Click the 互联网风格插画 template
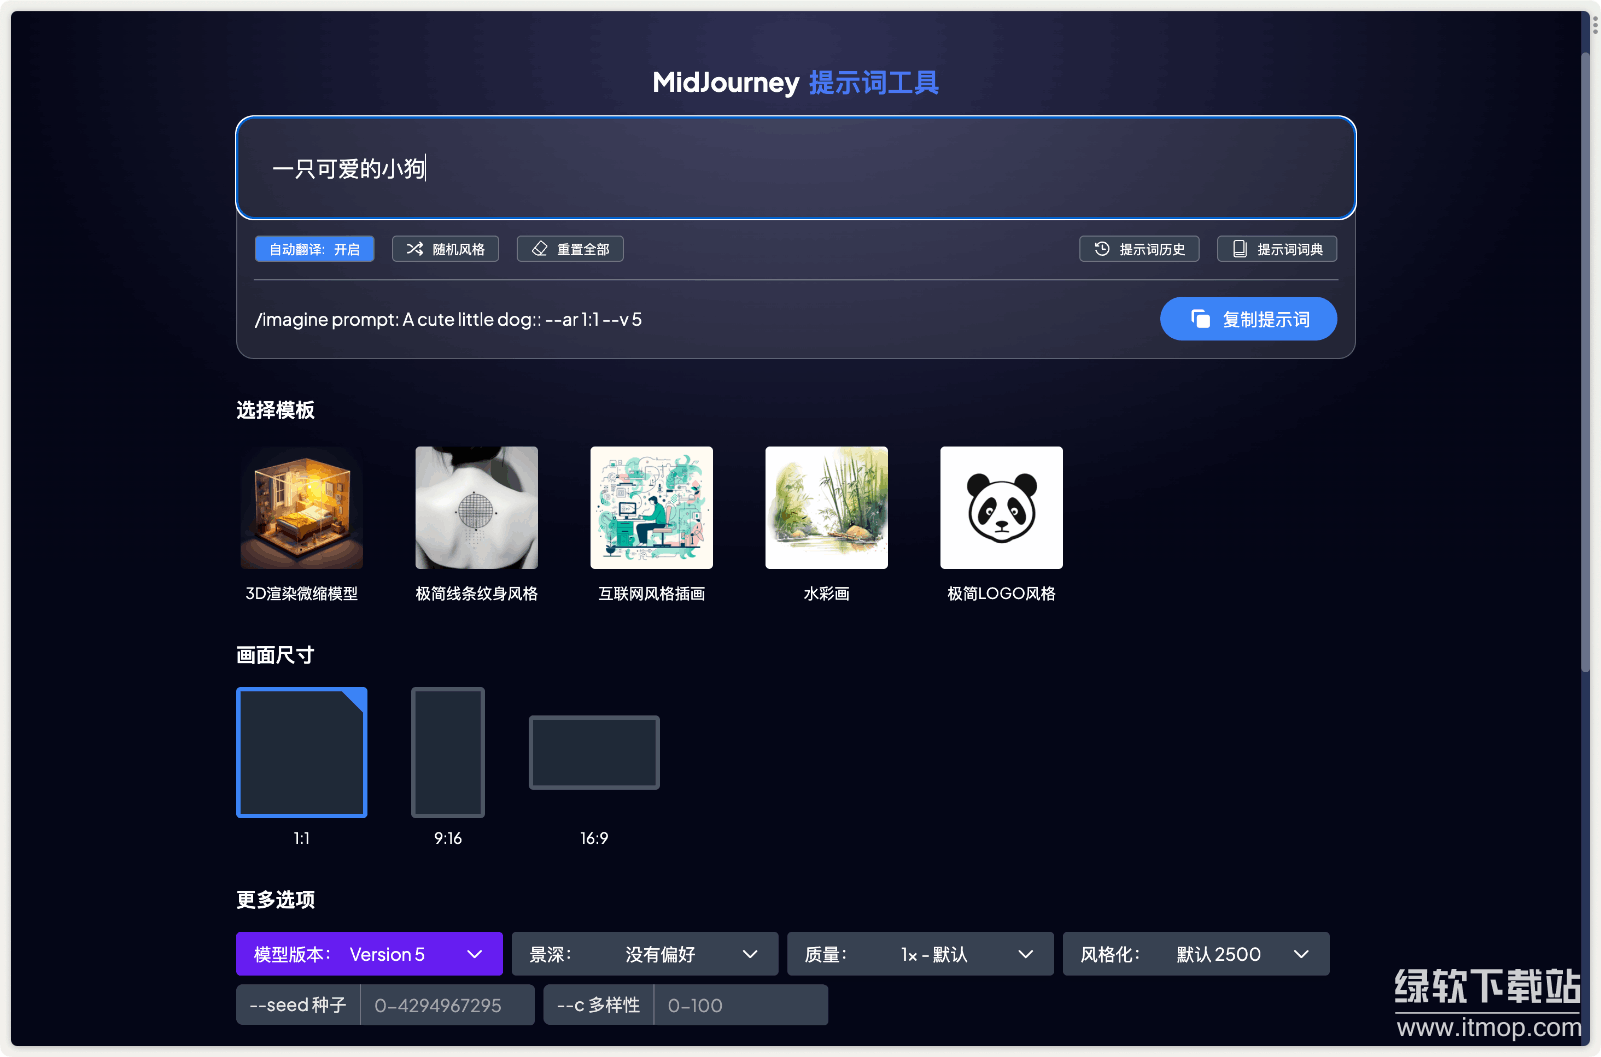The image size is (1601, 1057). tap(652, 508)
